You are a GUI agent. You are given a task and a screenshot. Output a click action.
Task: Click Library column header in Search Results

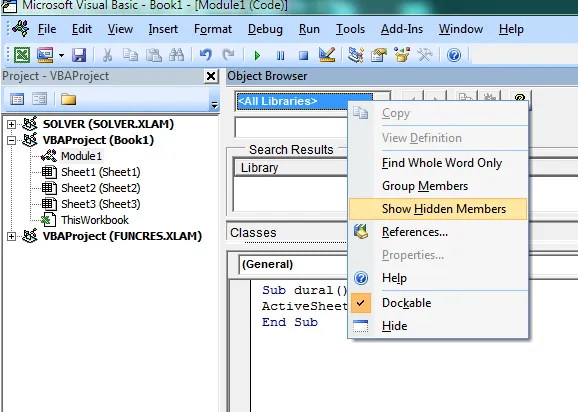click(x=291, y=168)
